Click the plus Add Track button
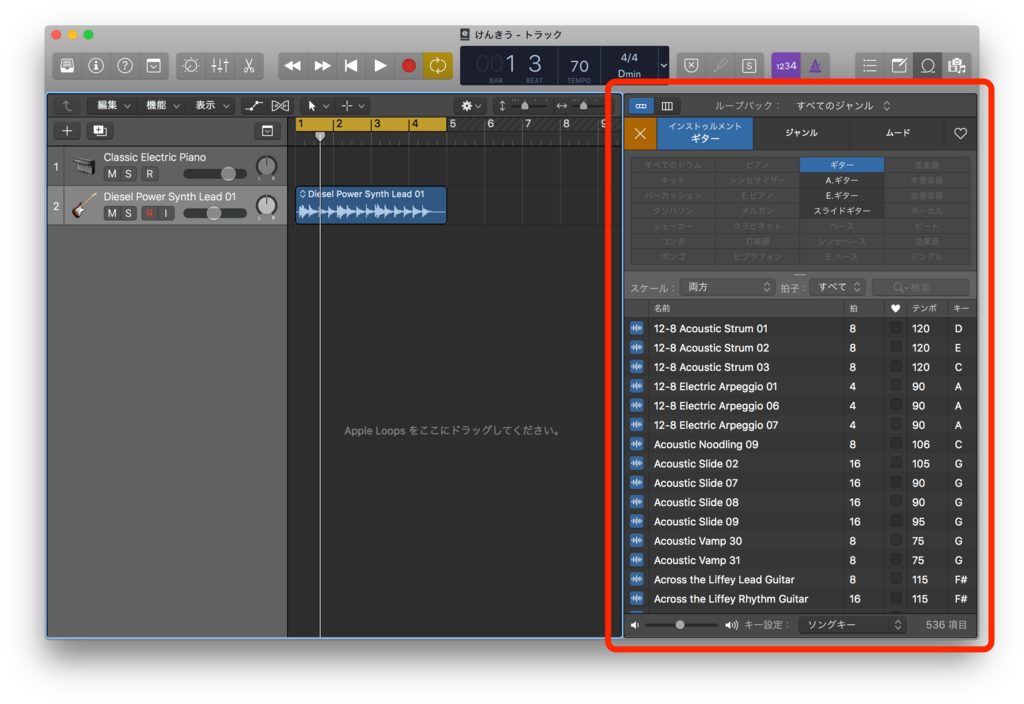The width and height of the screenshot is (1024, 704). (67, 131)
